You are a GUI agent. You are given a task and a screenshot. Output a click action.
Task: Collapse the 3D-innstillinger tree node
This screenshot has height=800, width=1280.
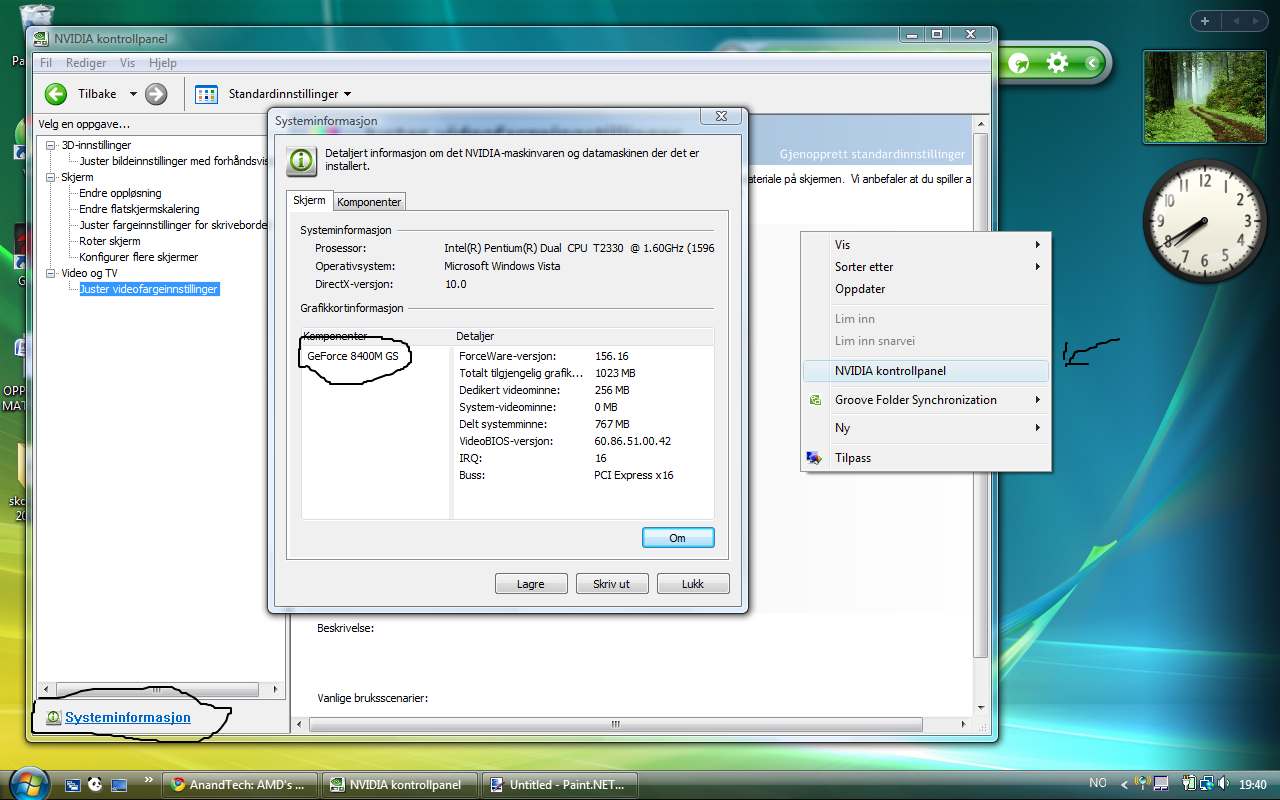51,145
